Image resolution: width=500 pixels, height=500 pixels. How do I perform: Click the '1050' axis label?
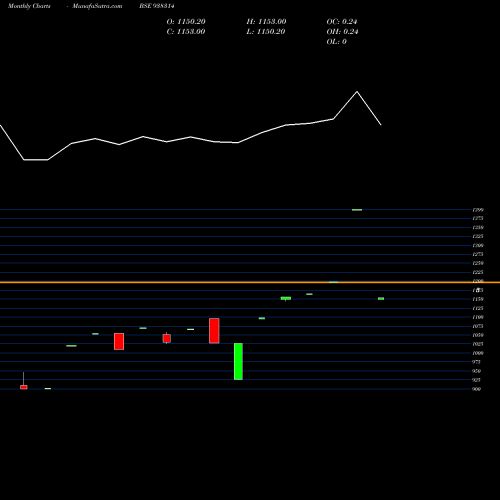[478, 335]
